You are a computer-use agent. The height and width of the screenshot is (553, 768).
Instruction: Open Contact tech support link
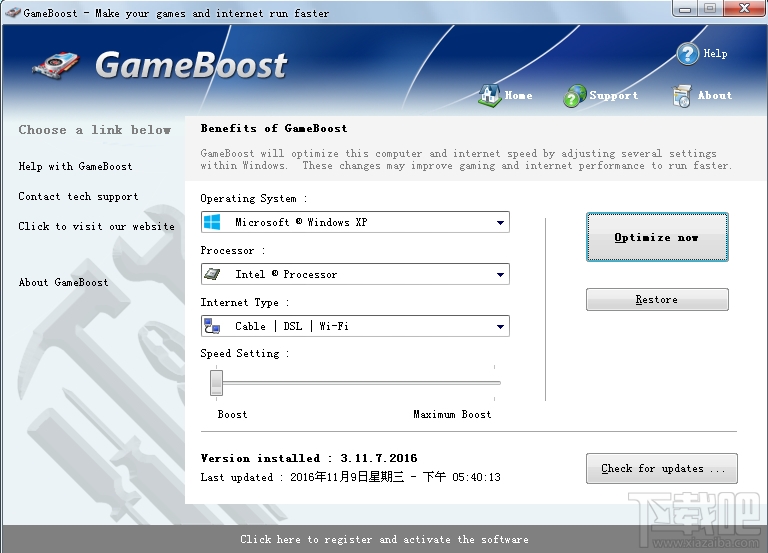[x=78, y=196]
